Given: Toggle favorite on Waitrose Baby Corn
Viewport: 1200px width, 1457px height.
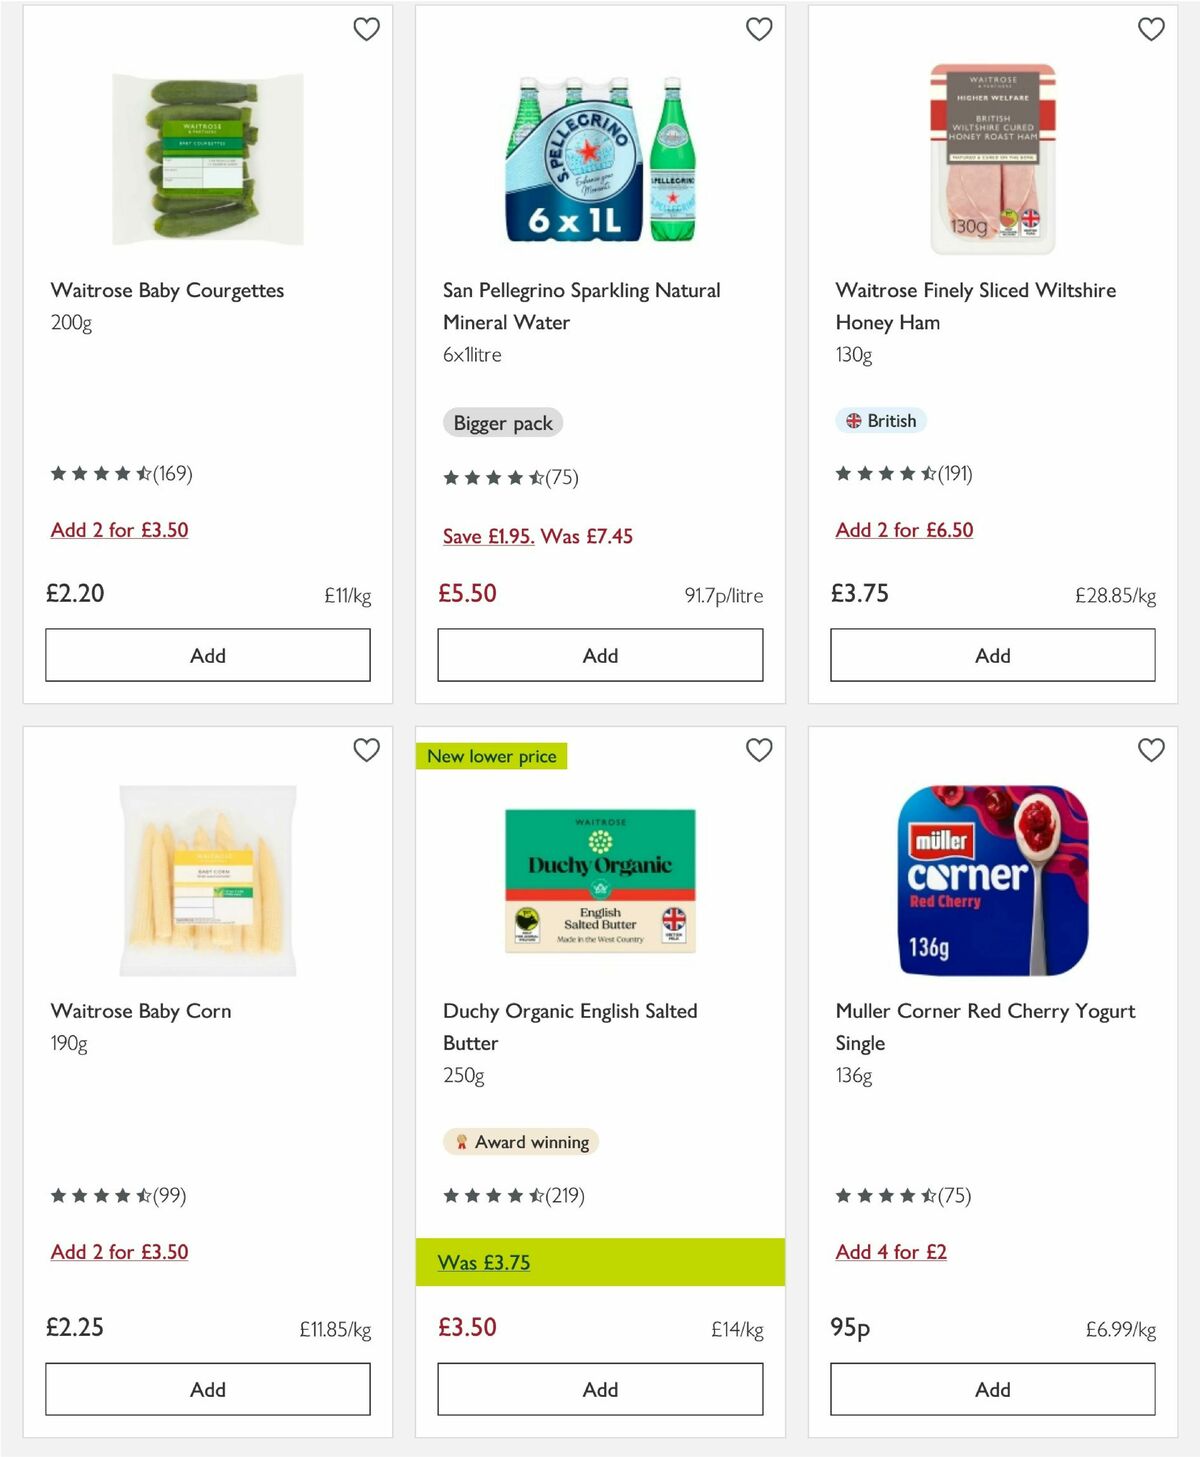Looking at the screenshot, I should click(x=367, y=749).
